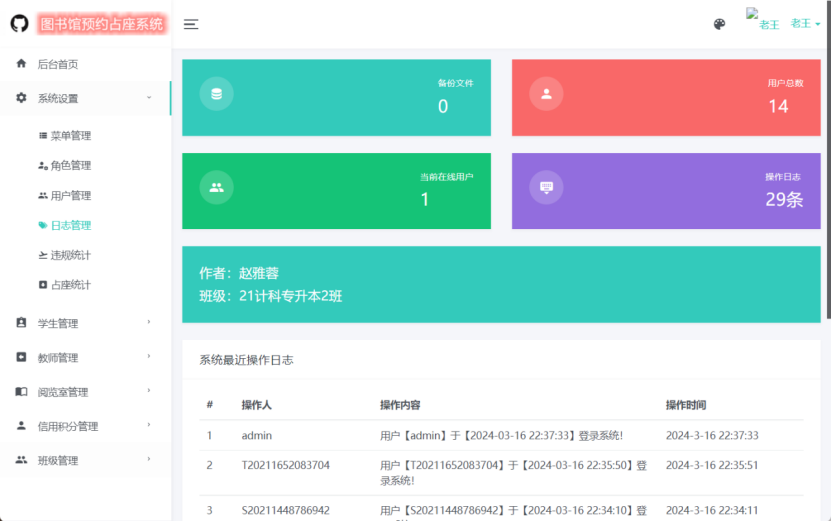Click the 当前在线用户 value 1
Viewport: 831px width, 521px height.
[x=425, y=200]
